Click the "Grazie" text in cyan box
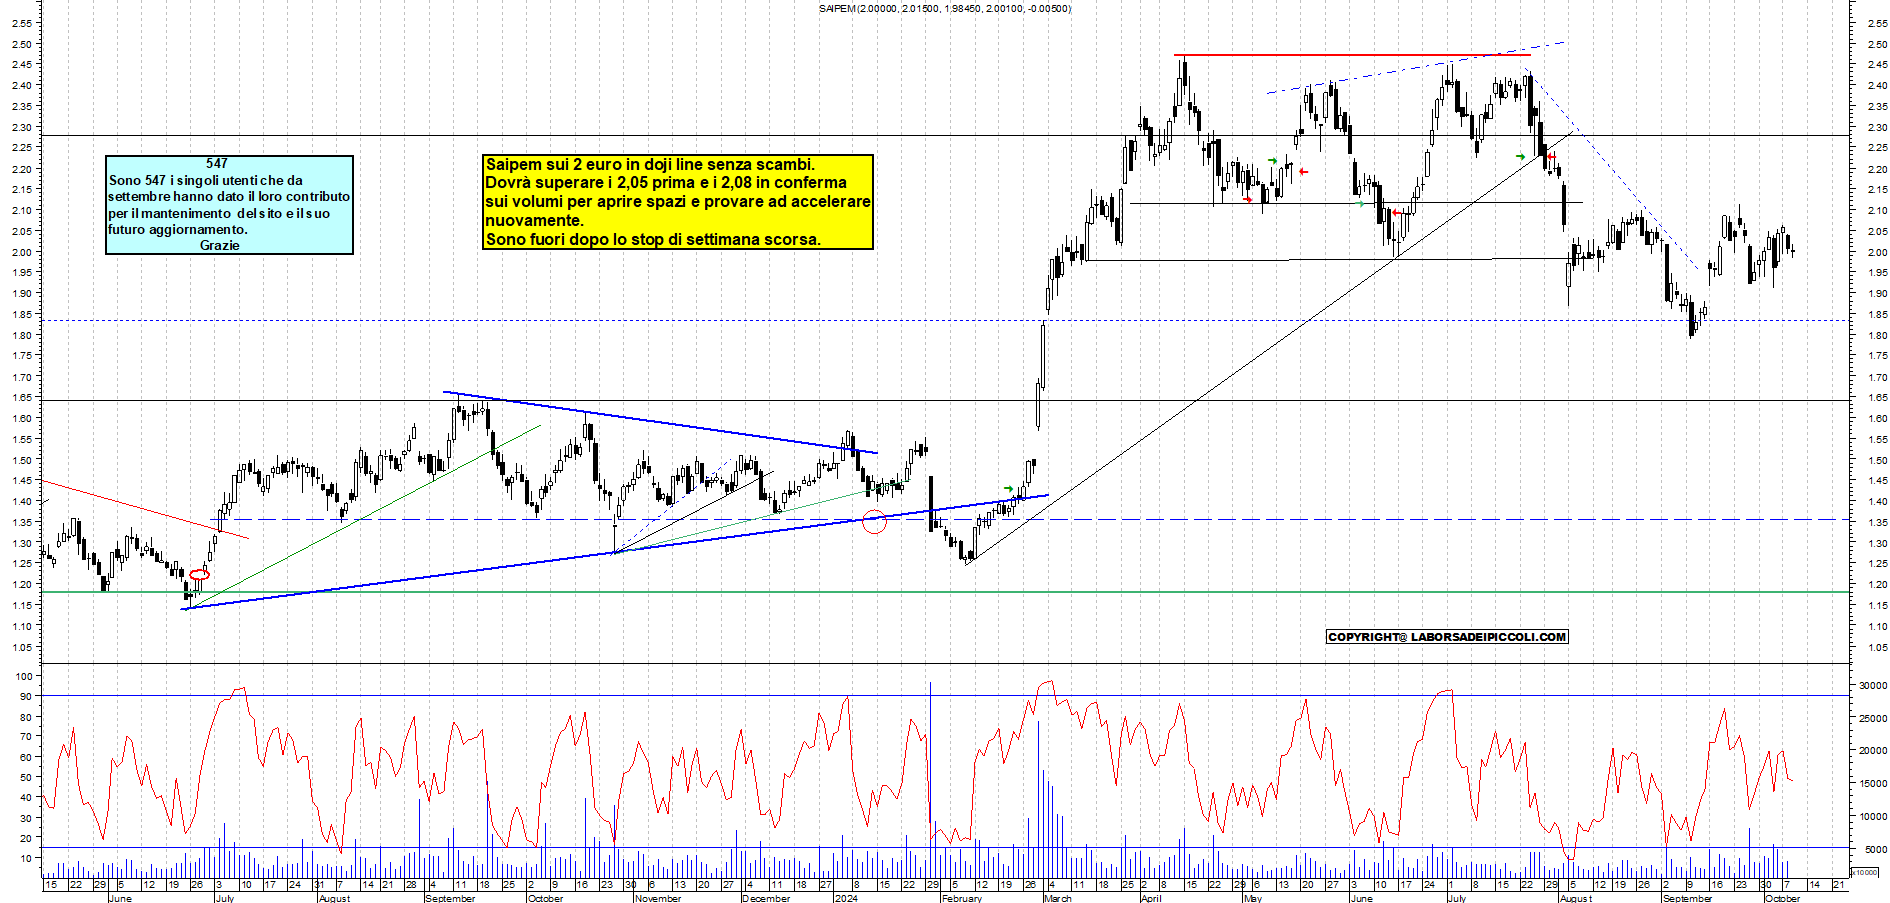 click(219, 245)
